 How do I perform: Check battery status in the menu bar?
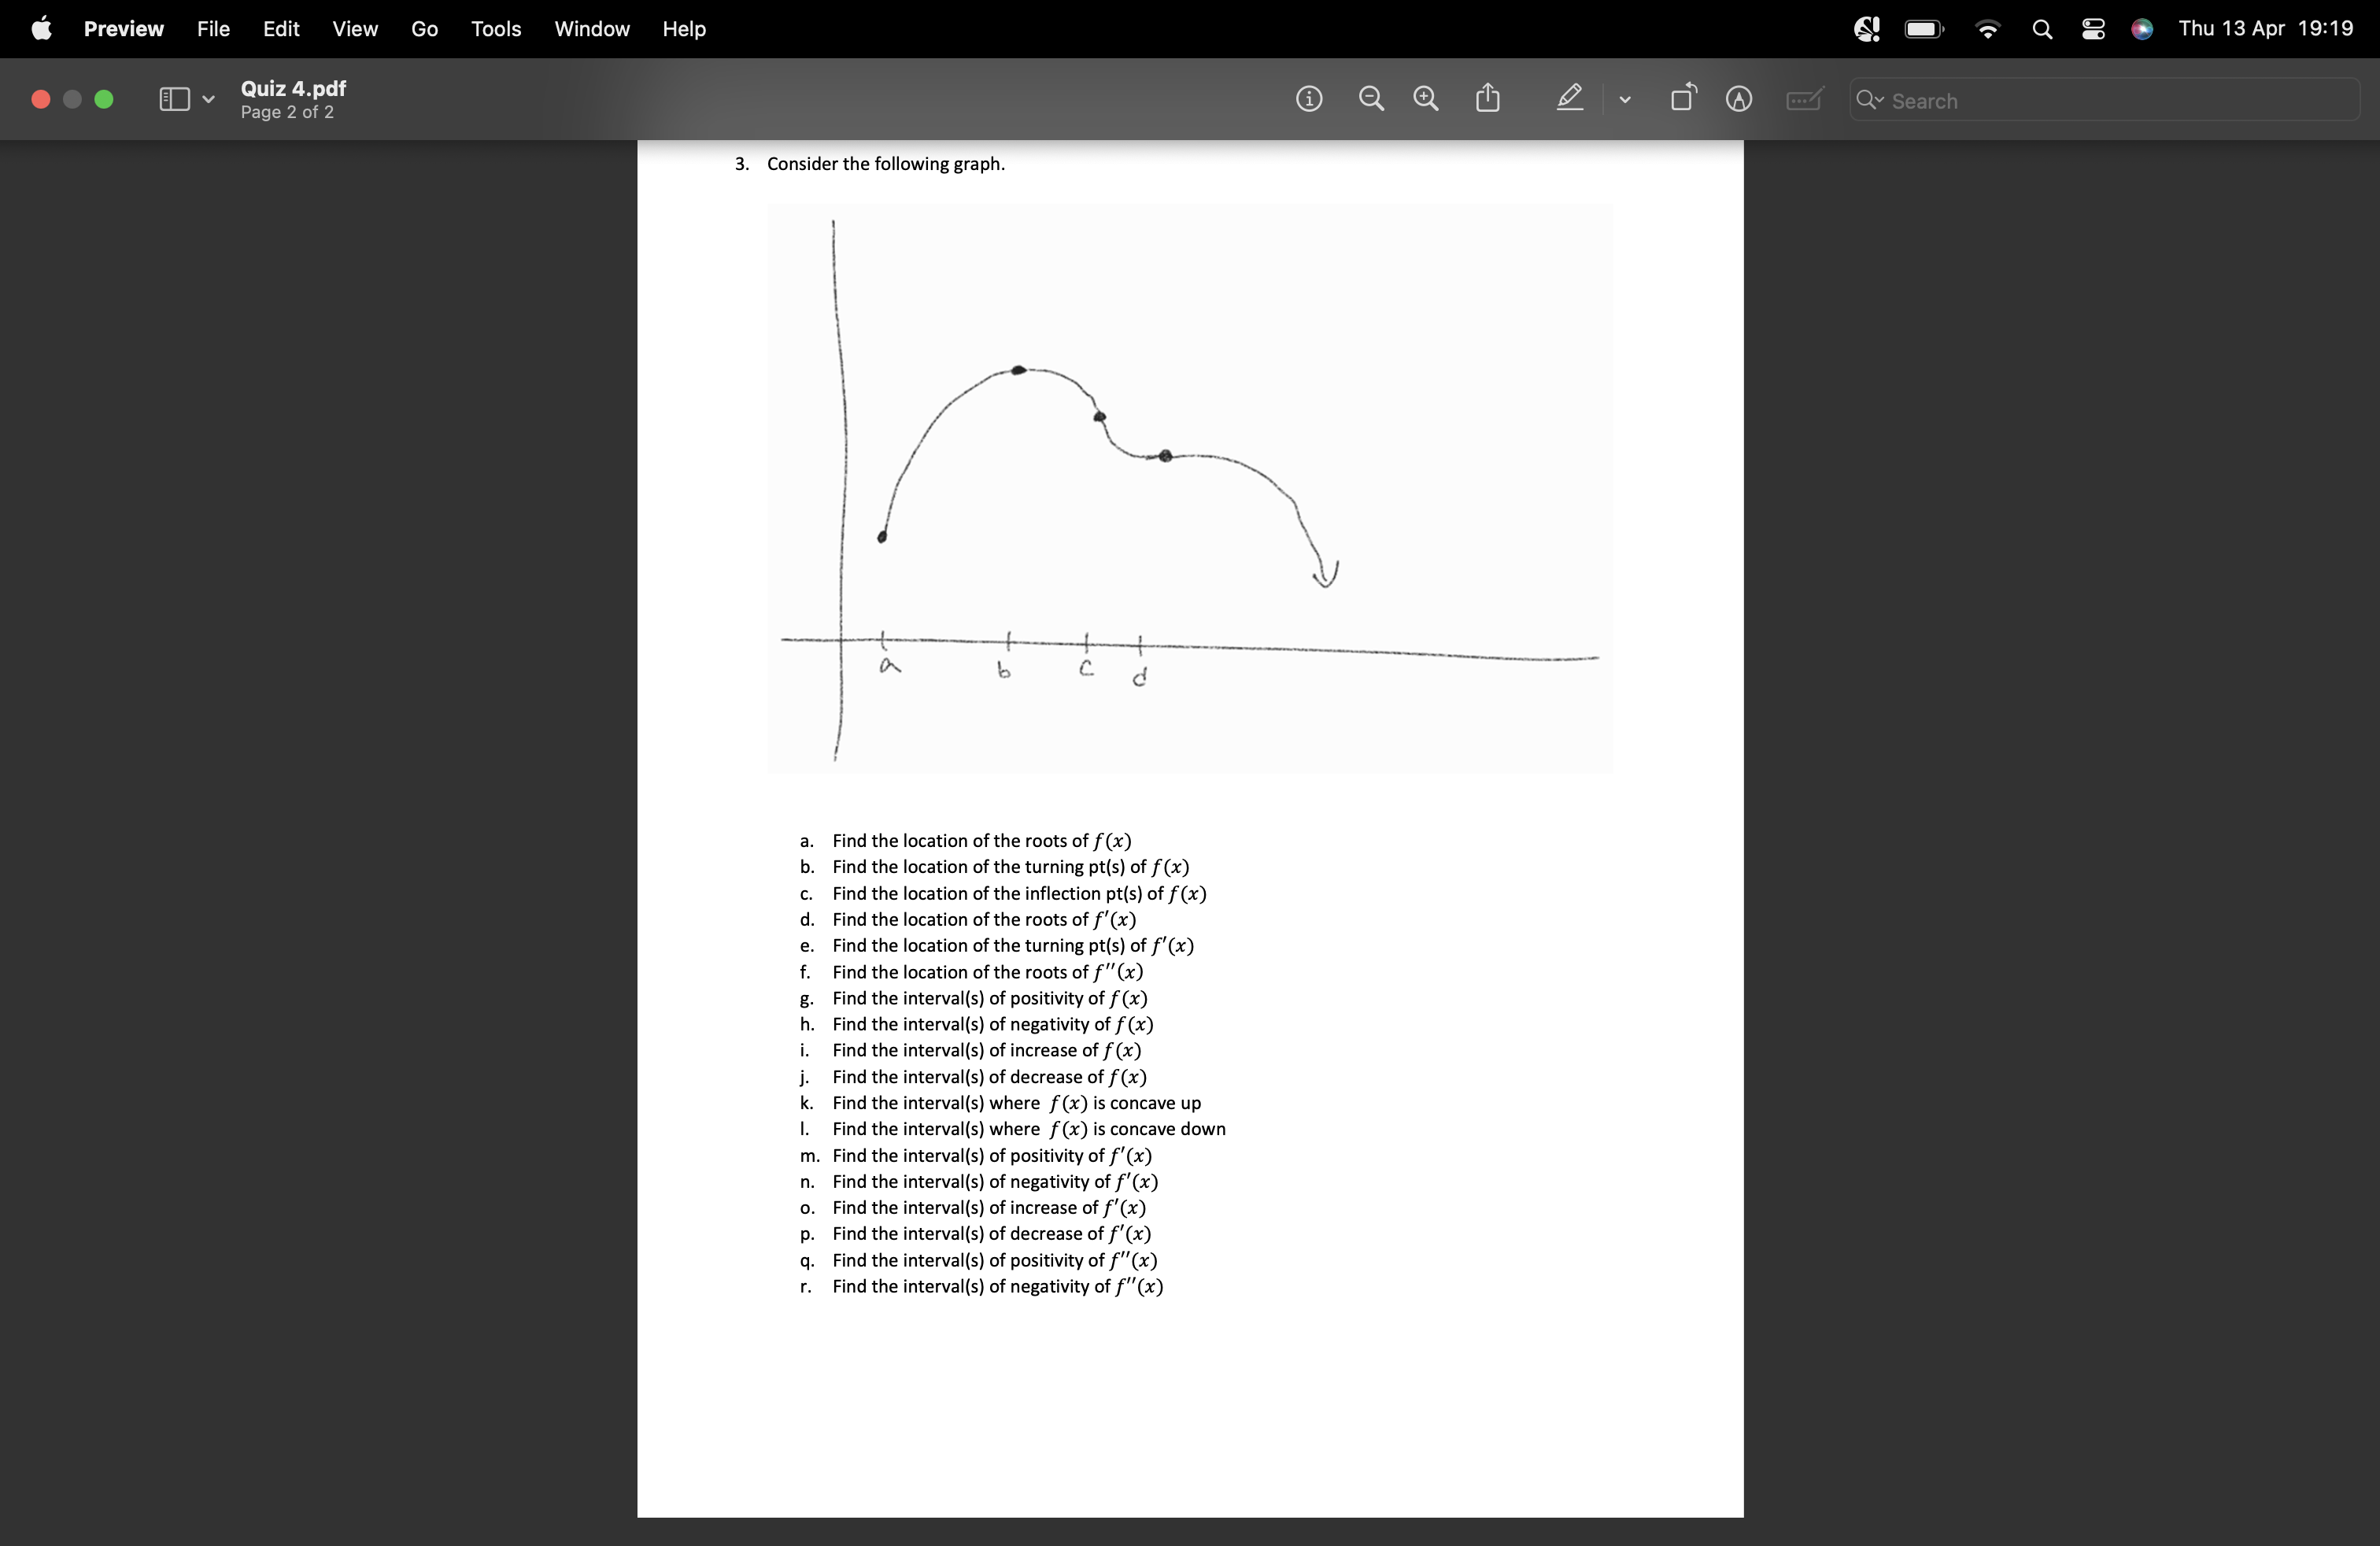click(x=1922, y=29)
